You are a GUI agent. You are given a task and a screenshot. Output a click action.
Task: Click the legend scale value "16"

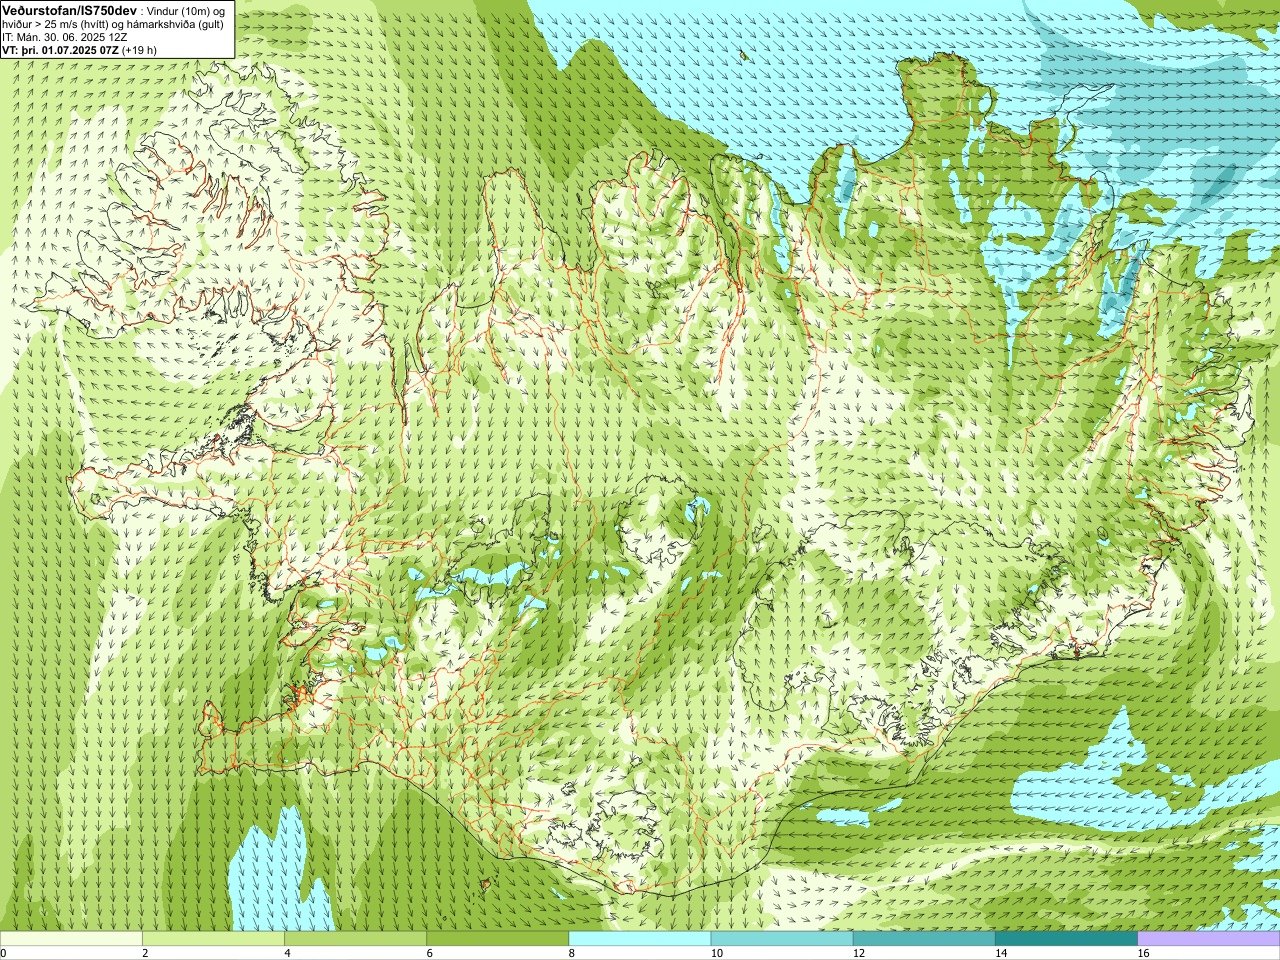[1143, 953]
